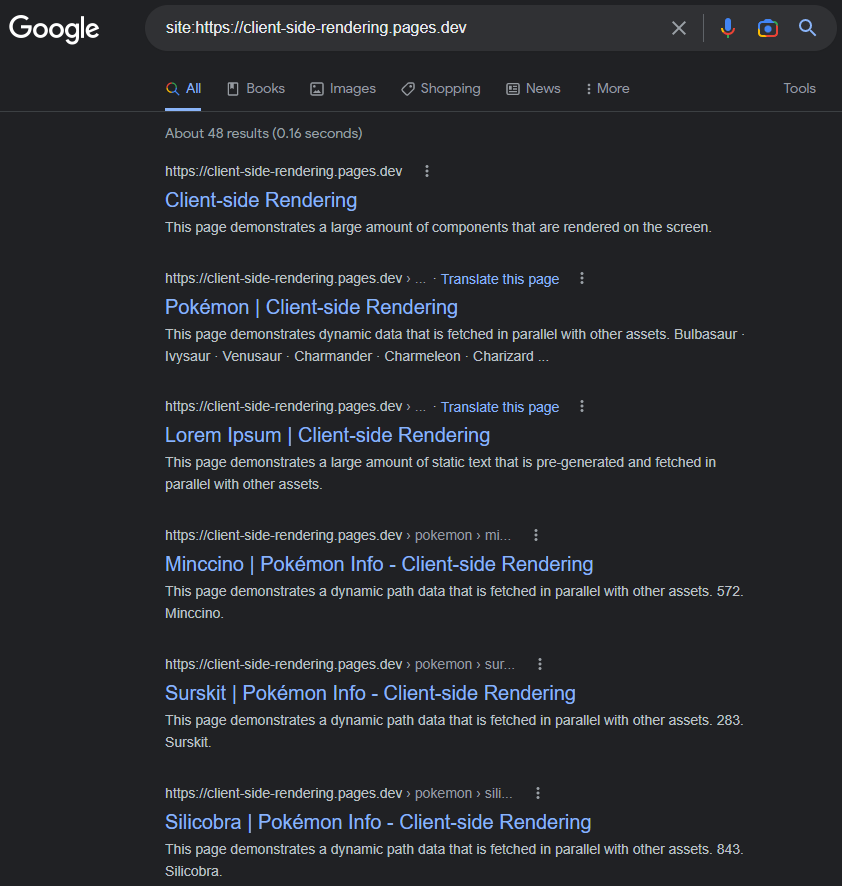Open the Surskit Pokémon Info result link
This screenshot has height=886, width=842.
click(x=370, y=692)
